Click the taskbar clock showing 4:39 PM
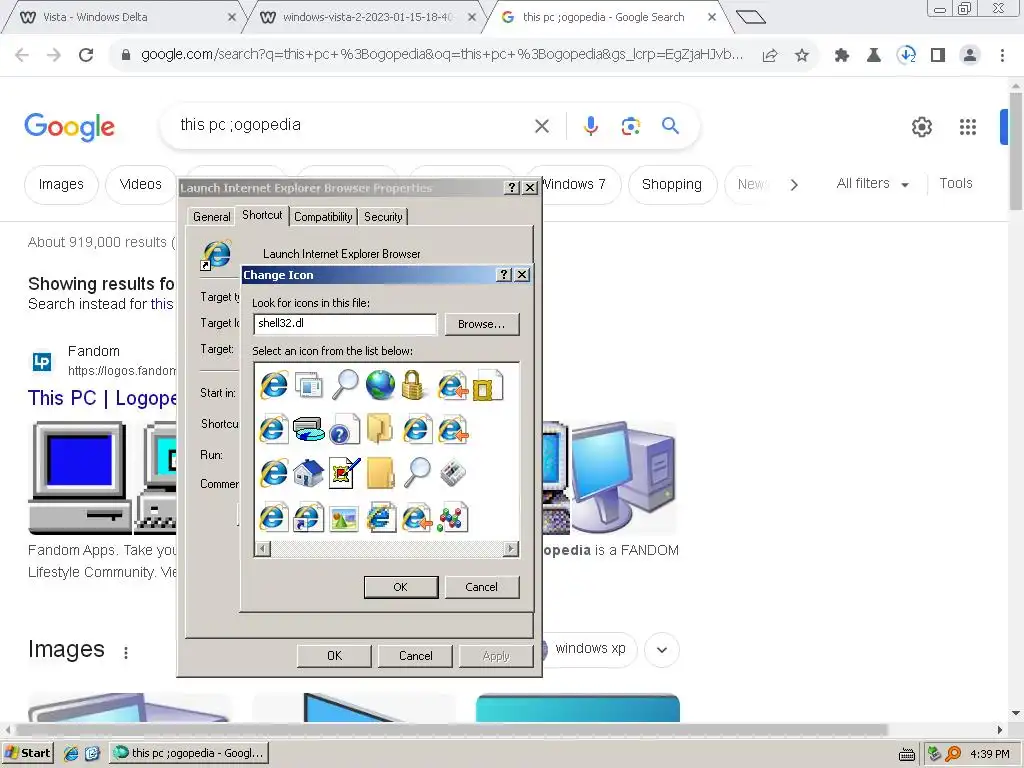The width and height of the screenshot is (1024, 768). (x=989, y=754)
